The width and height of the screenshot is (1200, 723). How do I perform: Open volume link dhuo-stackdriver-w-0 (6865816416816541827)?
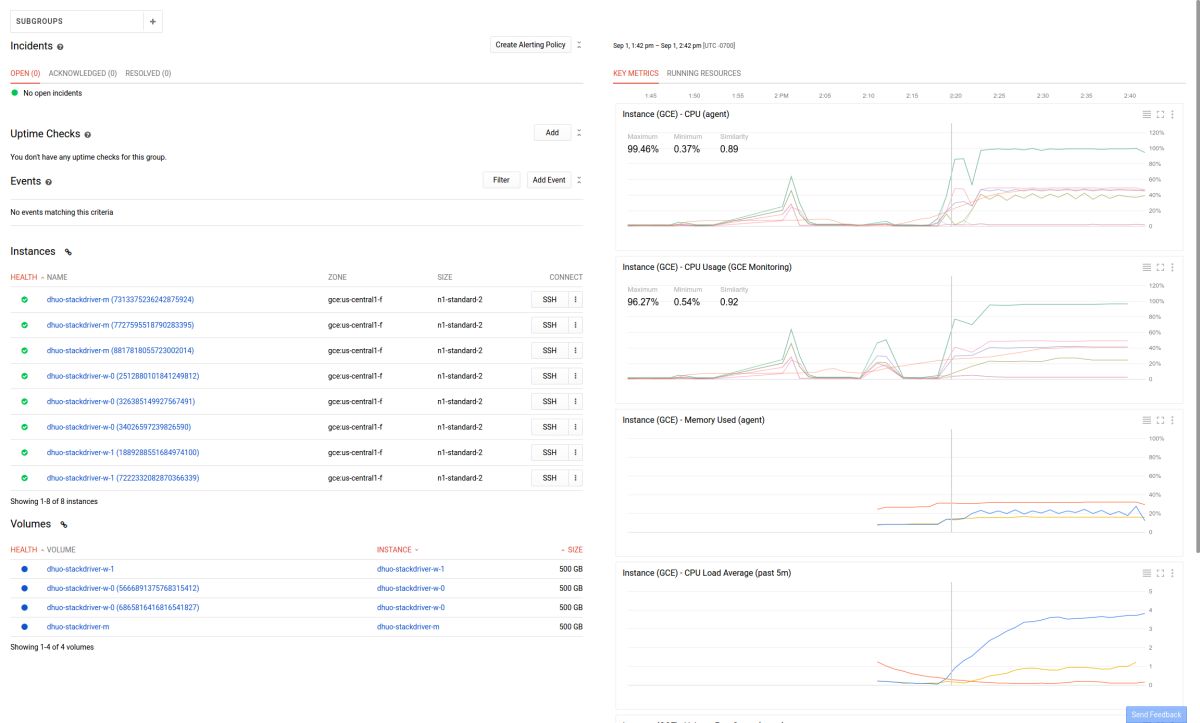[123, 607]
